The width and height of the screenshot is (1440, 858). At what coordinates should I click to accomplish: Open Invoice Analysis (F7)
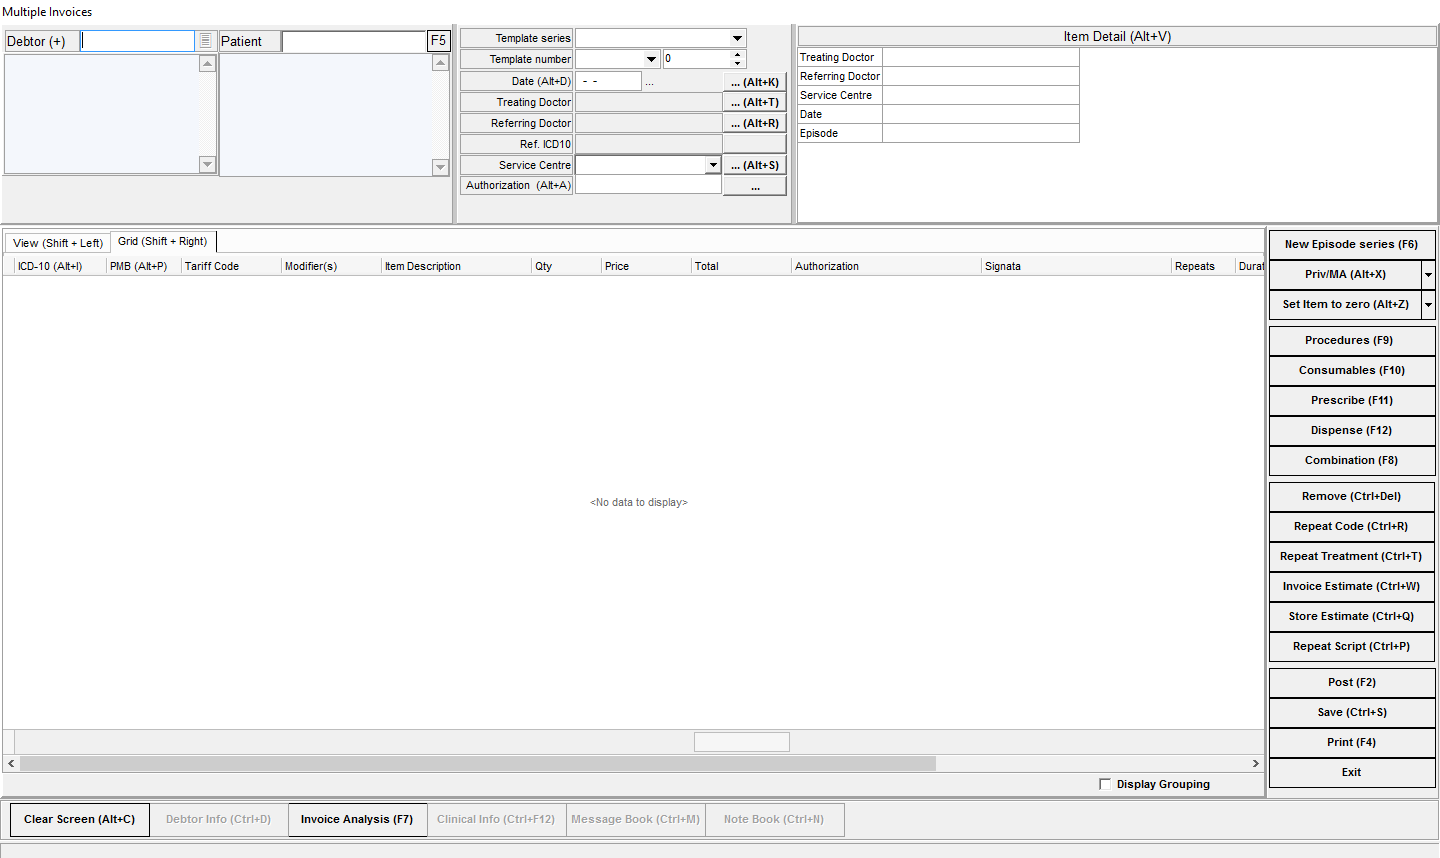[x=357, y=819]
